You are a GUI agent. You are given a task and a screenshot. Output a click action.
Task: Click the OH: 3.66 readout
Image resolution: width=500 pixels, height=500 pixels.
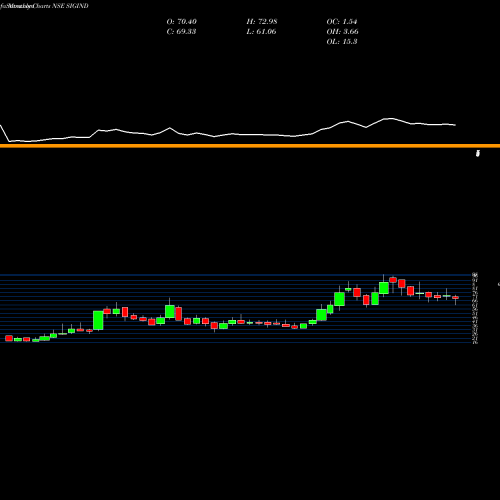[343, 32]
